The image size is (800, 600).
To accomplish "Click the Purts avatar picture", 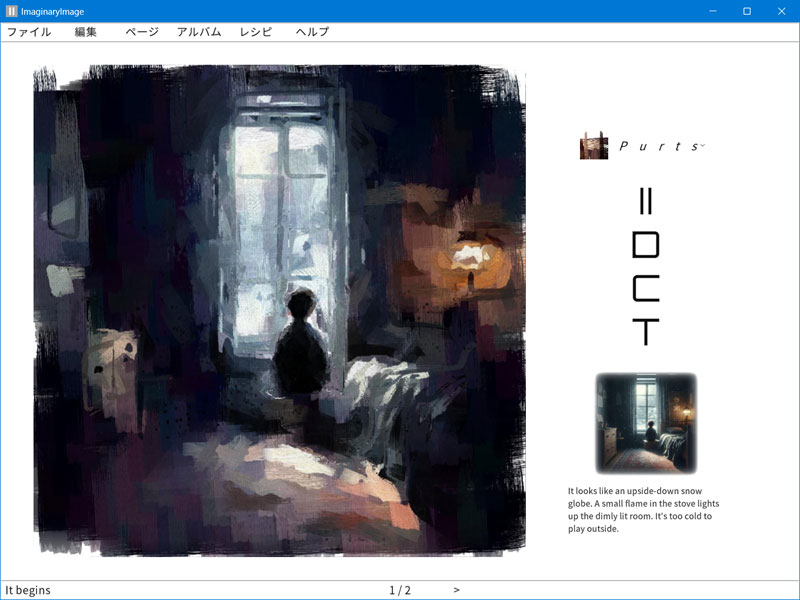I will [x=594, y=146].
